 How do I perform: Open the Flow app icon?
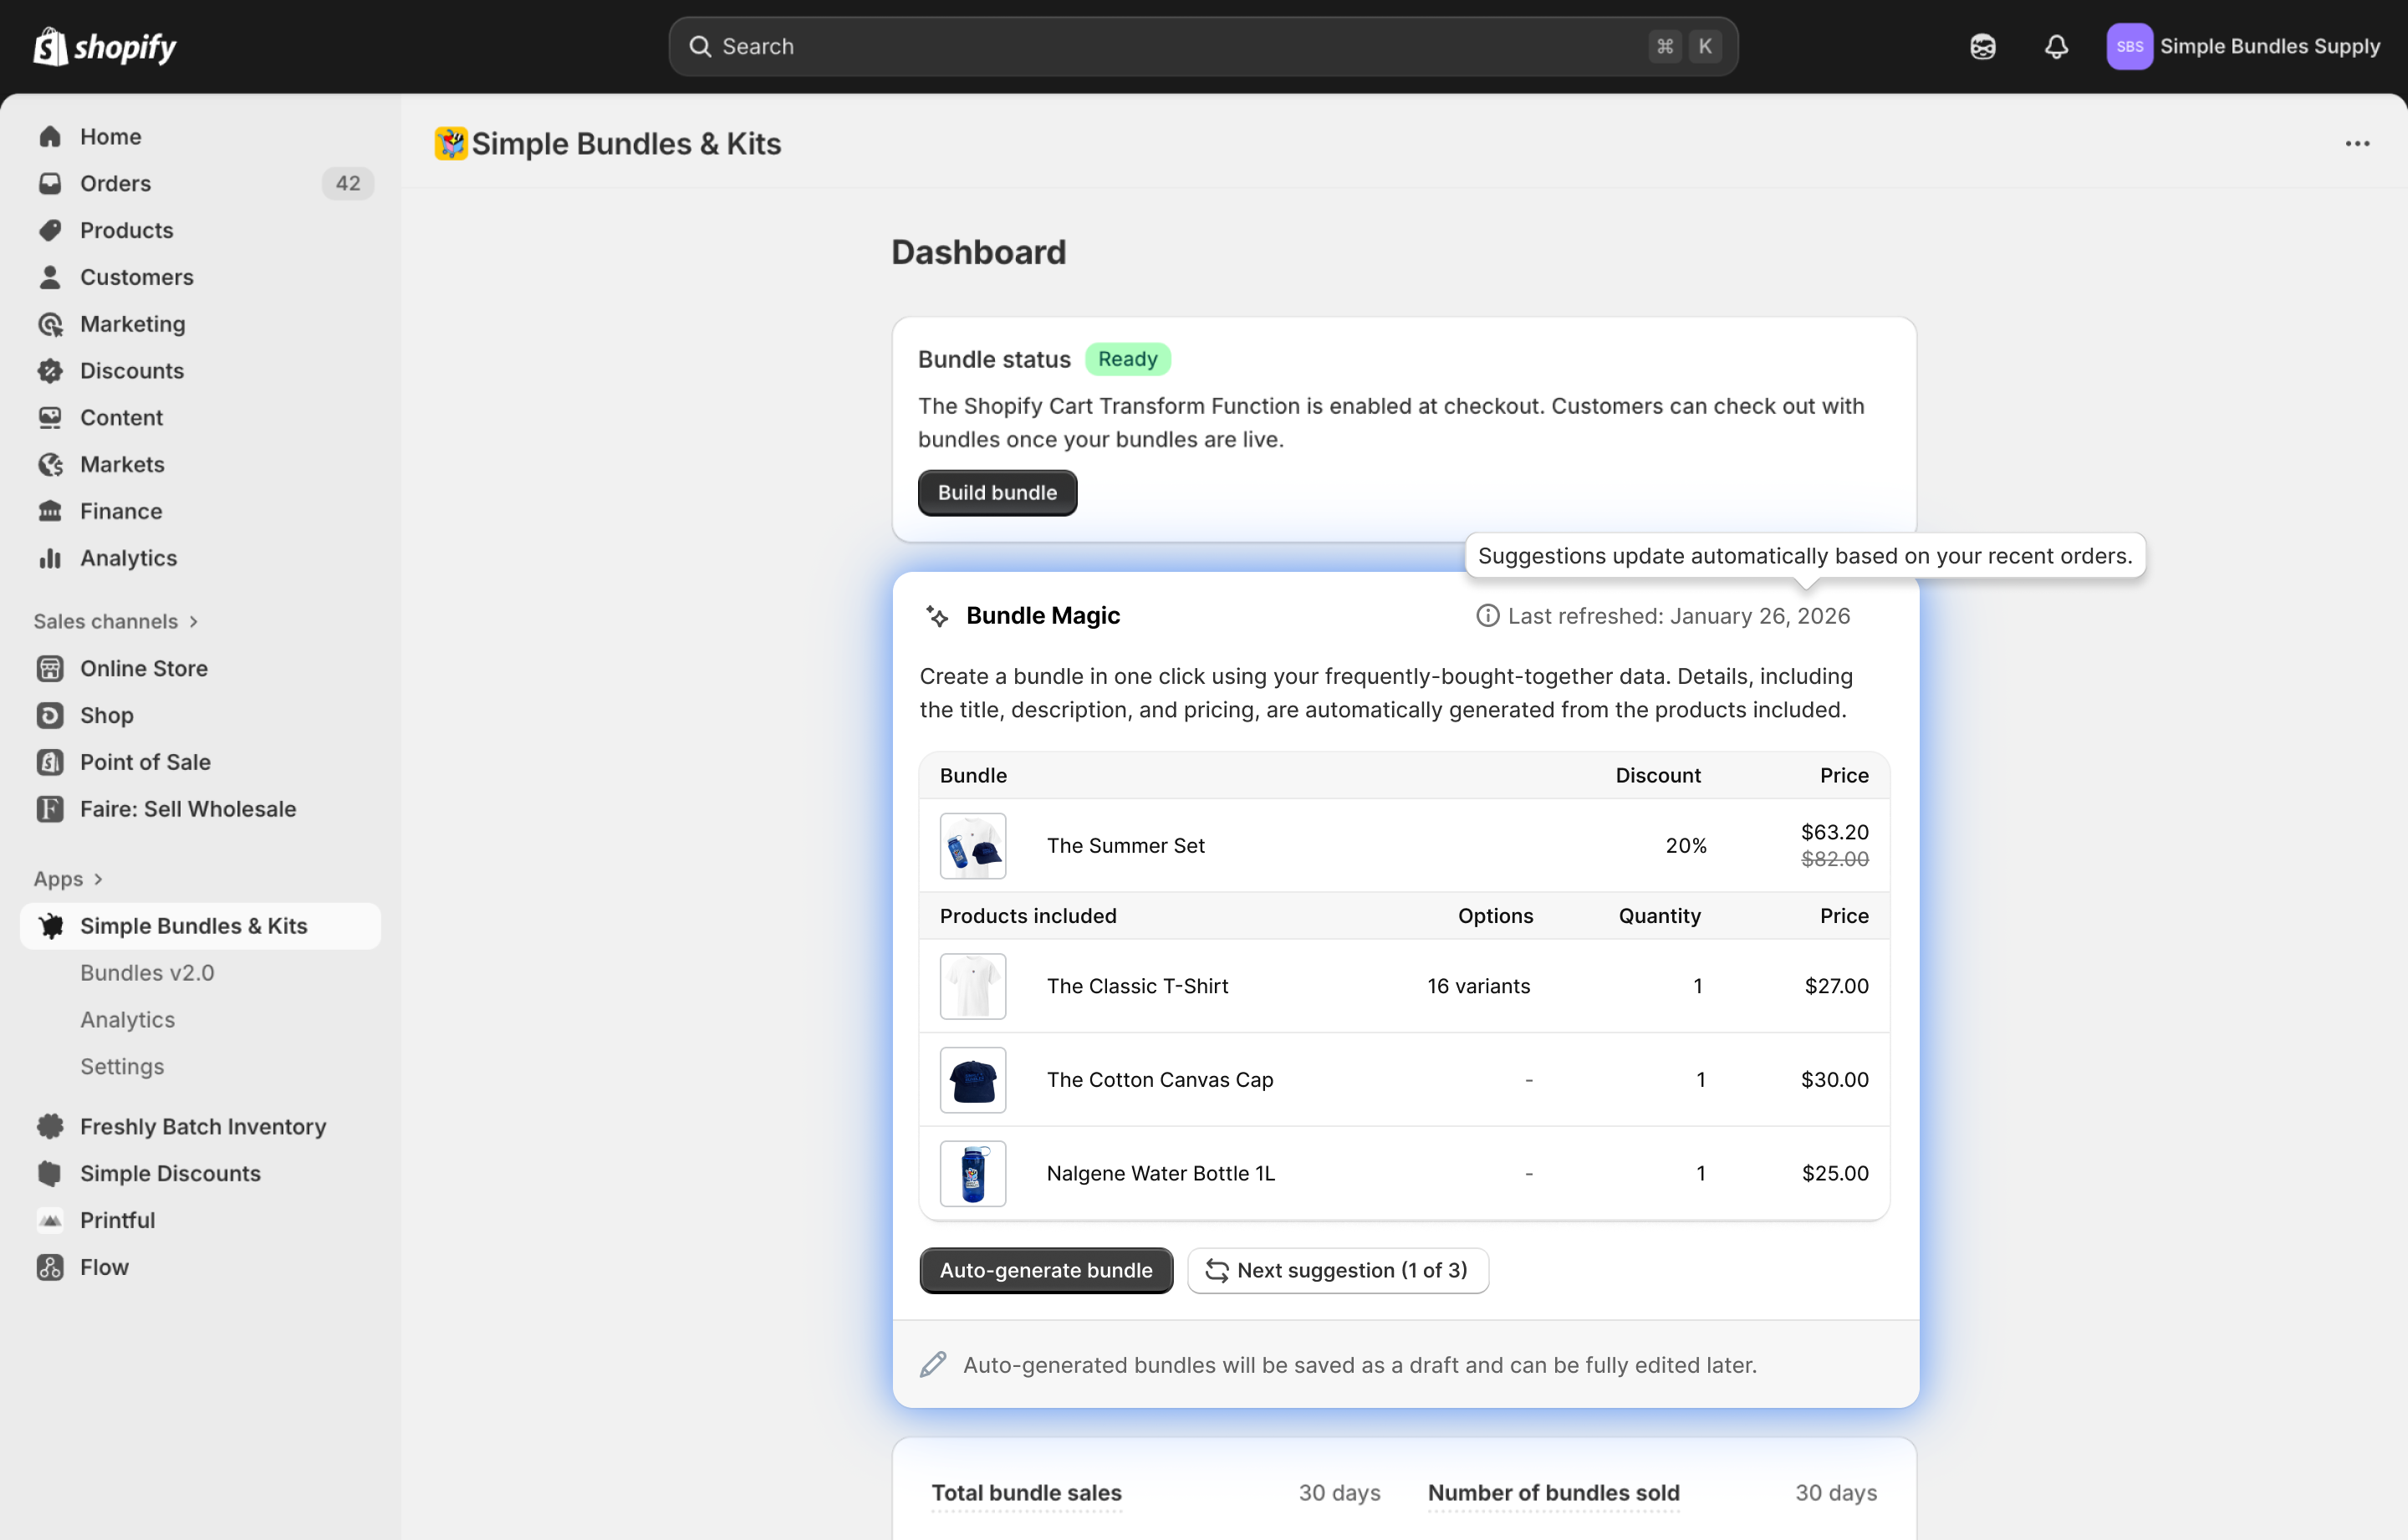click(x=50, y=1267)
